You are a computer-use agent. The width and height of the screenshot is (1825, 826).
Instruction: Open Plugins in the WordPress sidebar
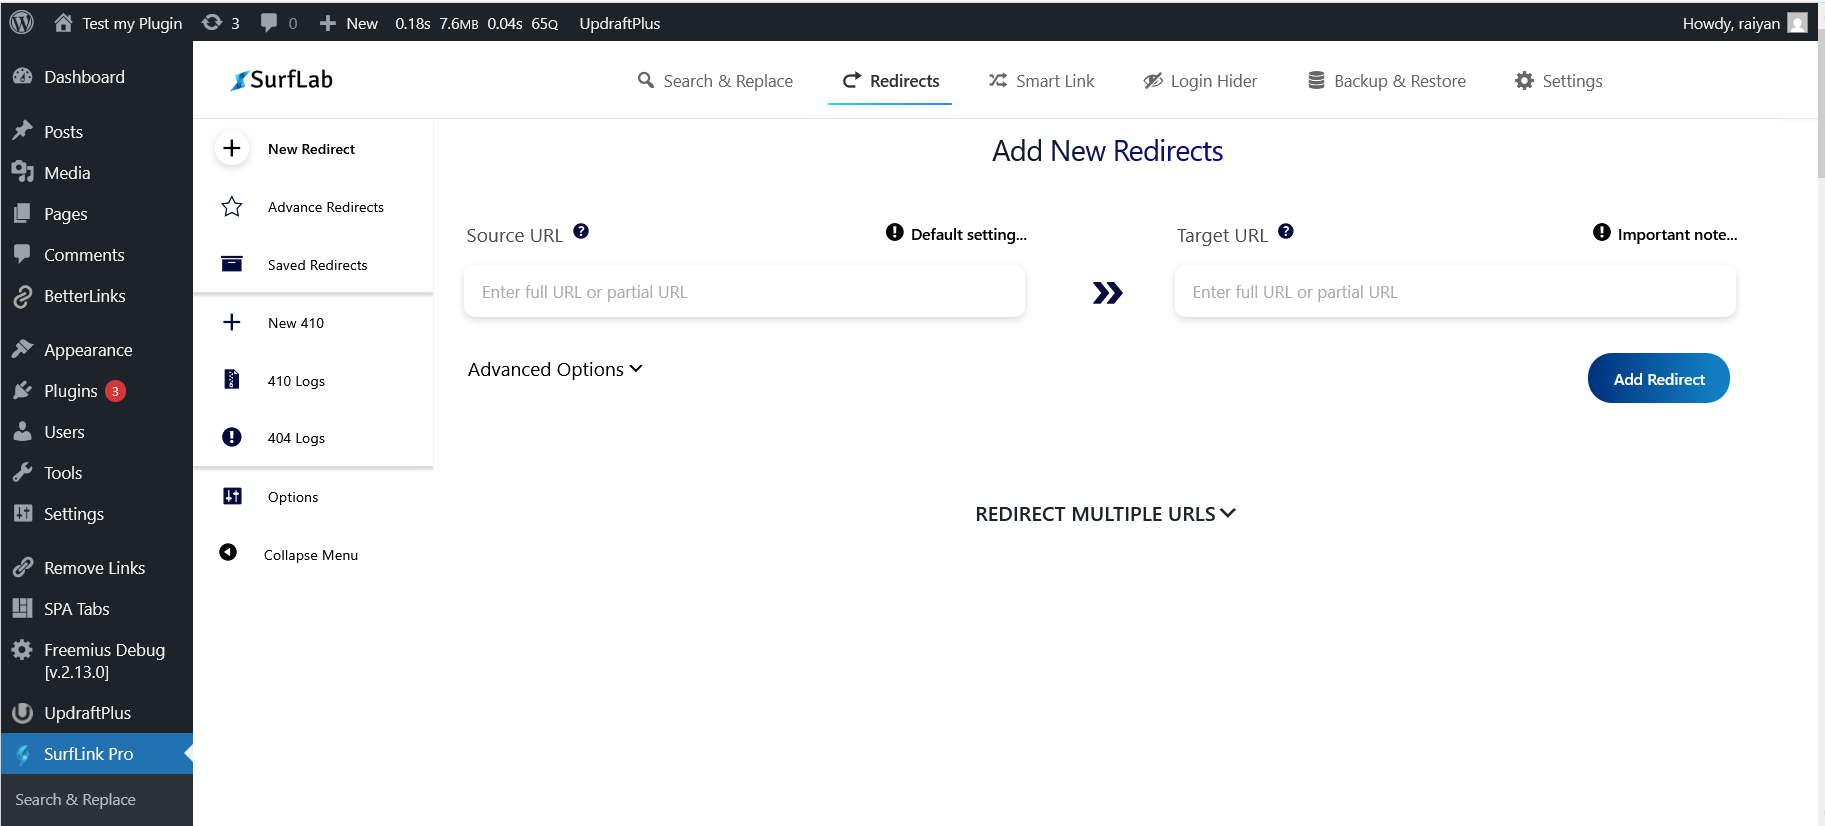coord(70,391)
